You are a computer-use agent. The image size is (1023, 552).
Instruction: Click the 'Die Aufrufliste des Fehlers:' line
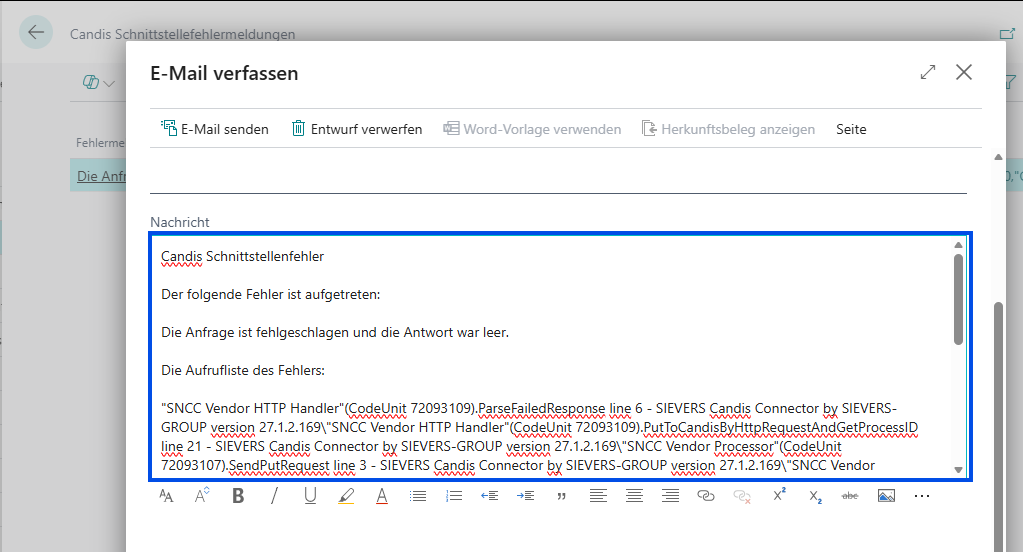tap(243, 370)
